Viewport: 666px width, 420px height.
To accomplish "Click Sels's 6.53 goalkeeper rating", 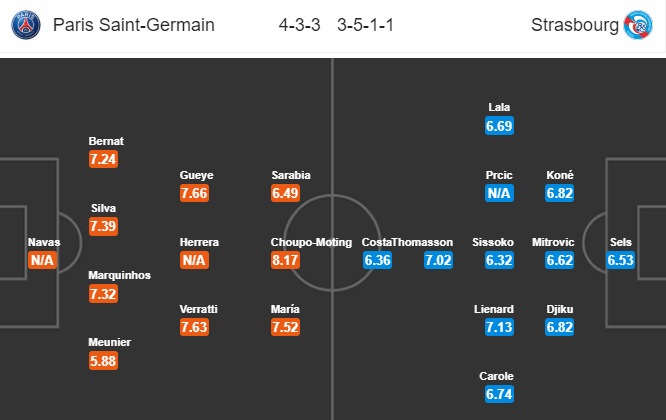I will 621,260.
